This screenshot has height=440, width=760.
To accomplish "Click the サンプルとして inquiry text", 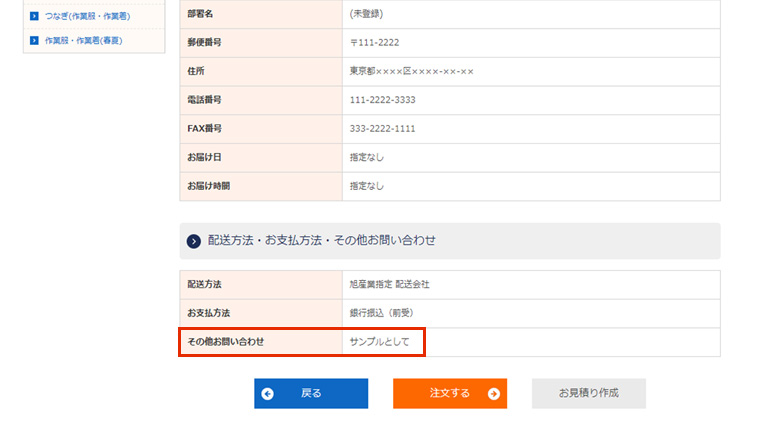I will tap(379, 342).
